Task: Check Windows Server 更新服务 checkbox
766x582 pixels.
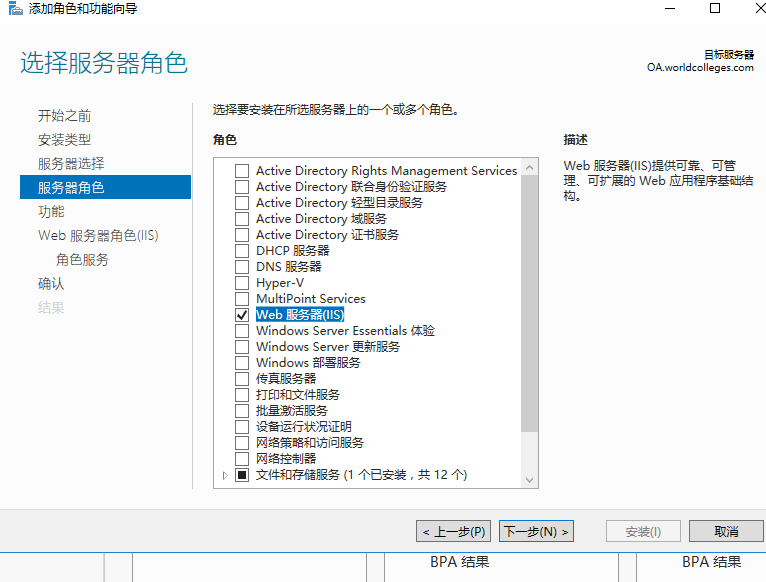Action: [x=242, y=346]
